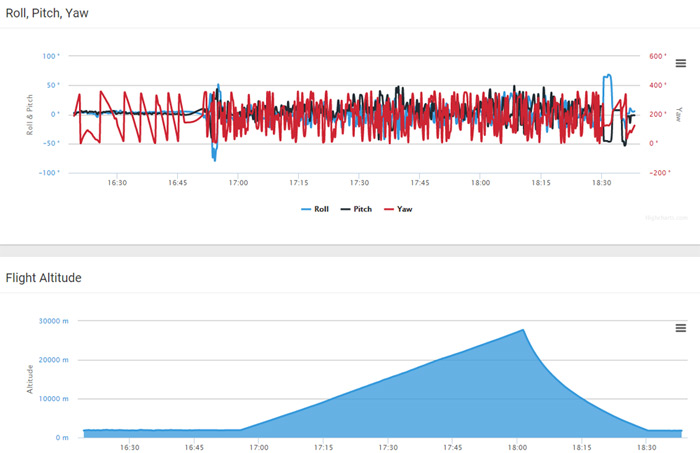Toggle the Yaw series in legend
Screen dimensions: 700x453
pyautogui.click(x=398, y=209)
